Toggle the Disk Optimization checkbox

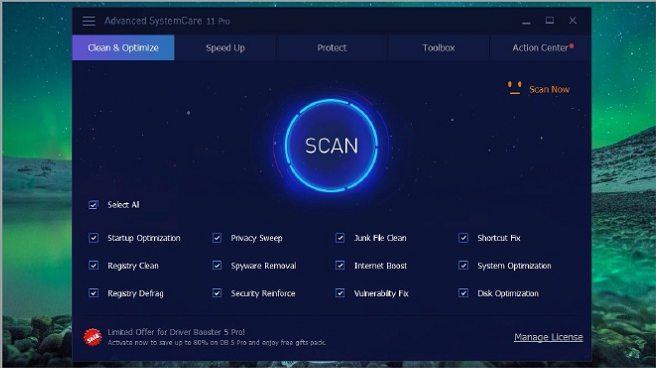coord(463,293)
